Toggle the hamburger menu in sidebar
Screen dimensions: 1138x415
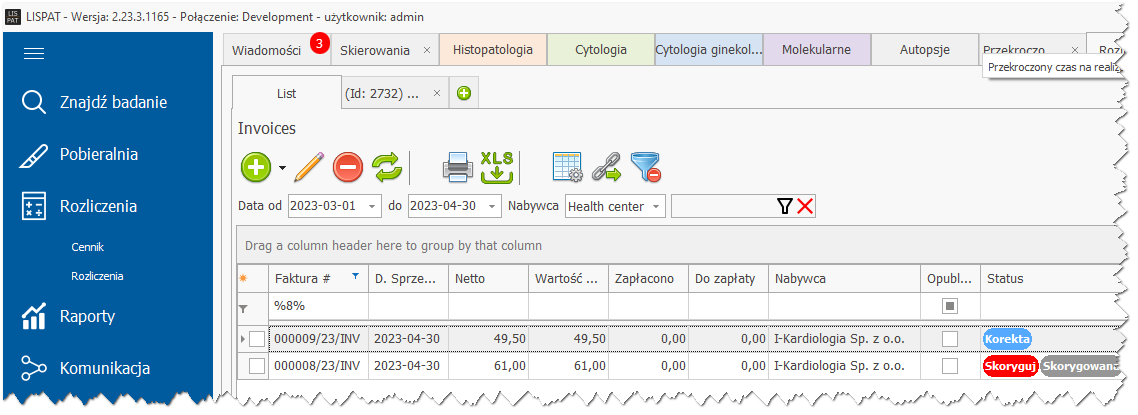click(35, 54)
